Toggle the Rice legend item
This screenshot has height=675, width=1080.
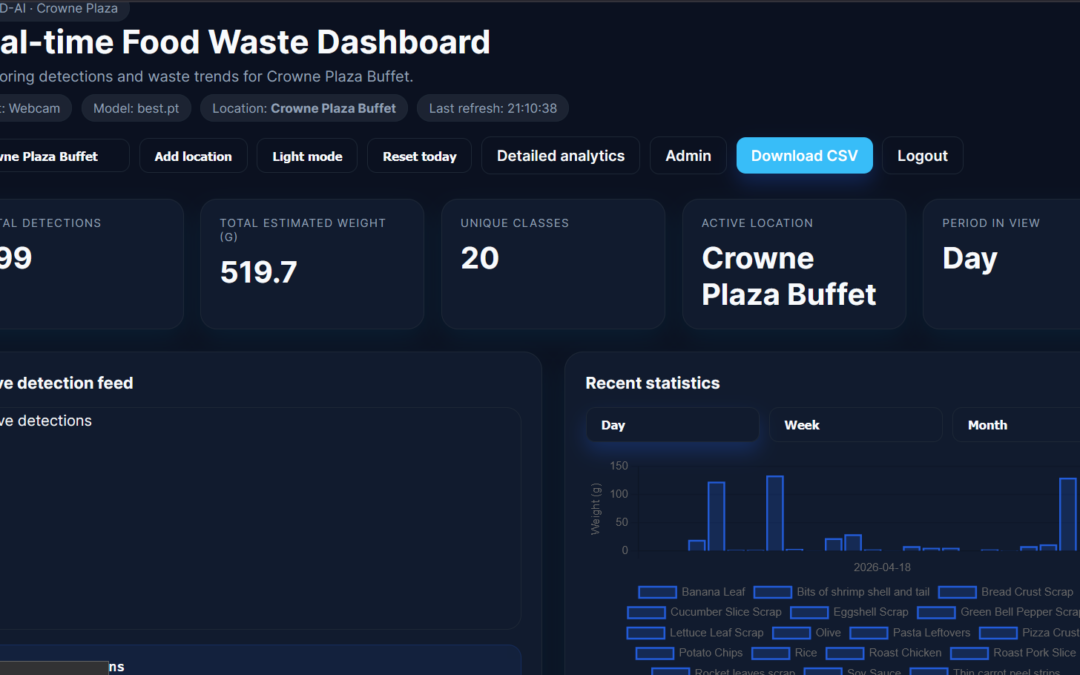click(x=785, y=652)
